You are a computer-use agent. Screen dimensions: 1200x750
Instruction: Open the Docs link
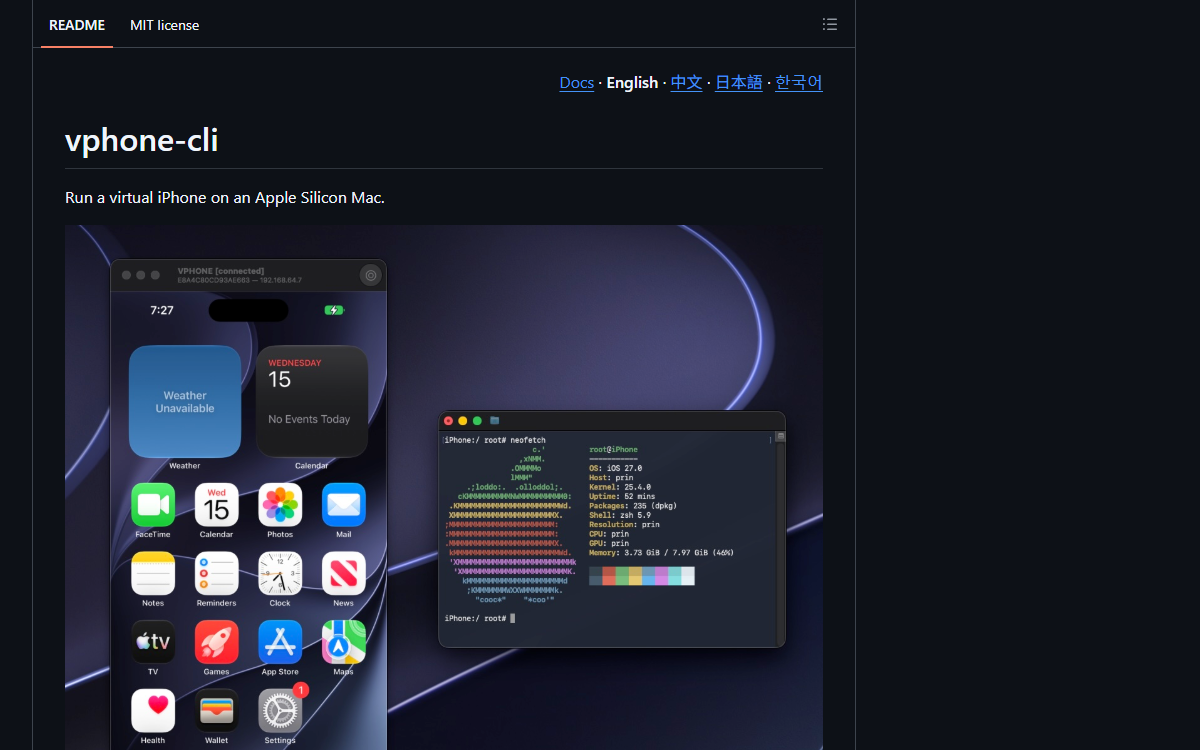click(x=577, y=82)
